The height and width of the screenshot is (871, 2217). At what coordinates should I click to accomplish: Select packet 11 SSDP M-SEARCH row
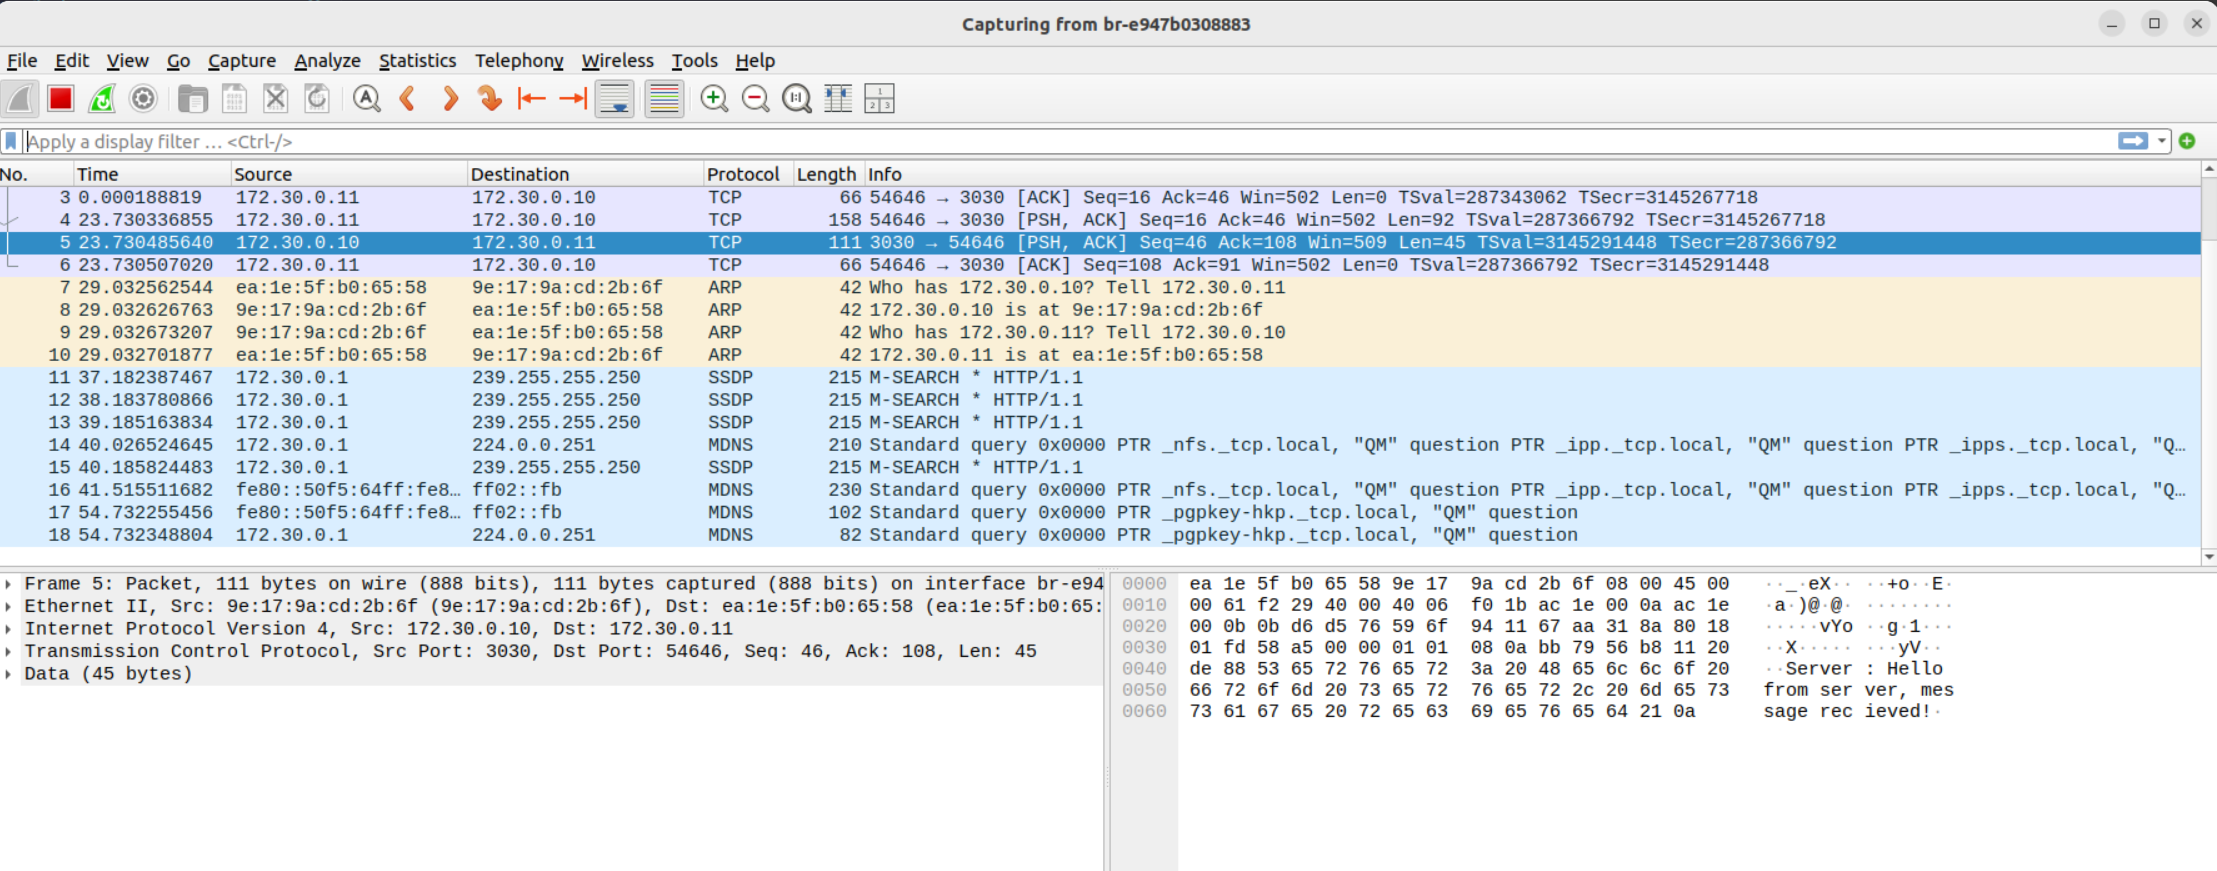pyautogui.click(x=600, y=378)
